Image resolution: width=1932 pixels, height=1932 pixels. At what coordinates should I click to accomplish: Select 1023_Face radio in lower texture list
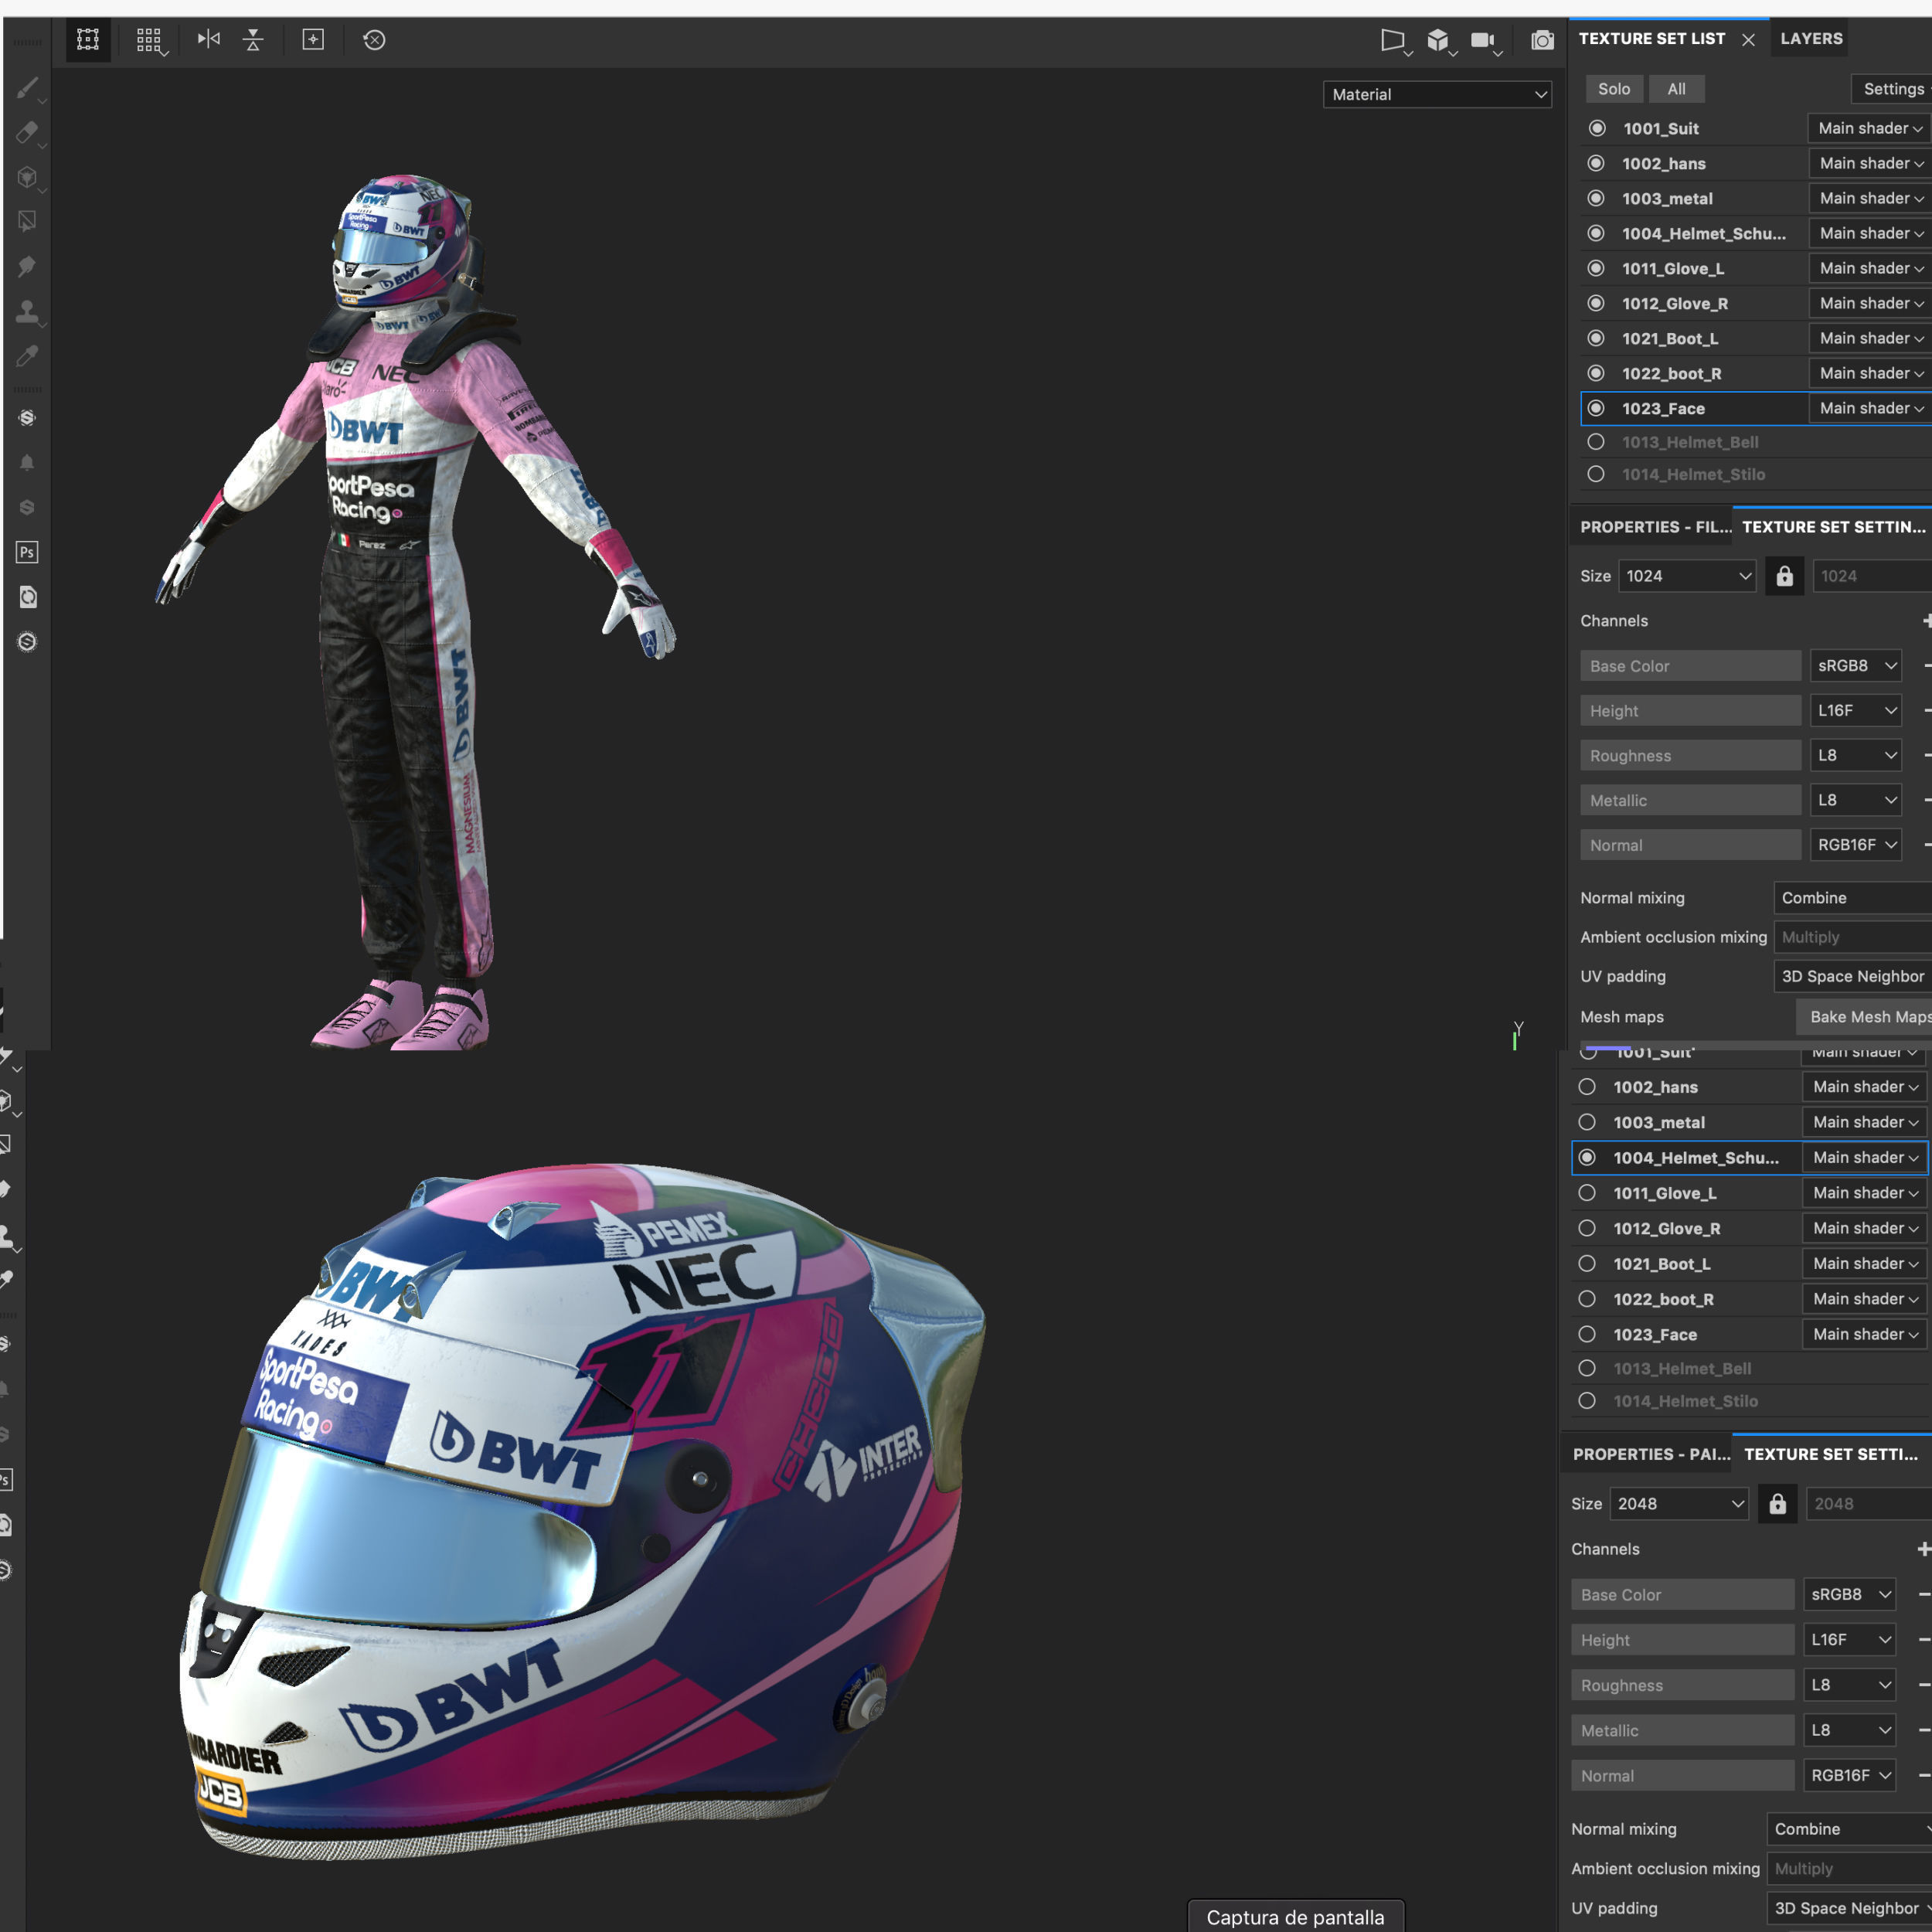tap(1587, 1334)
